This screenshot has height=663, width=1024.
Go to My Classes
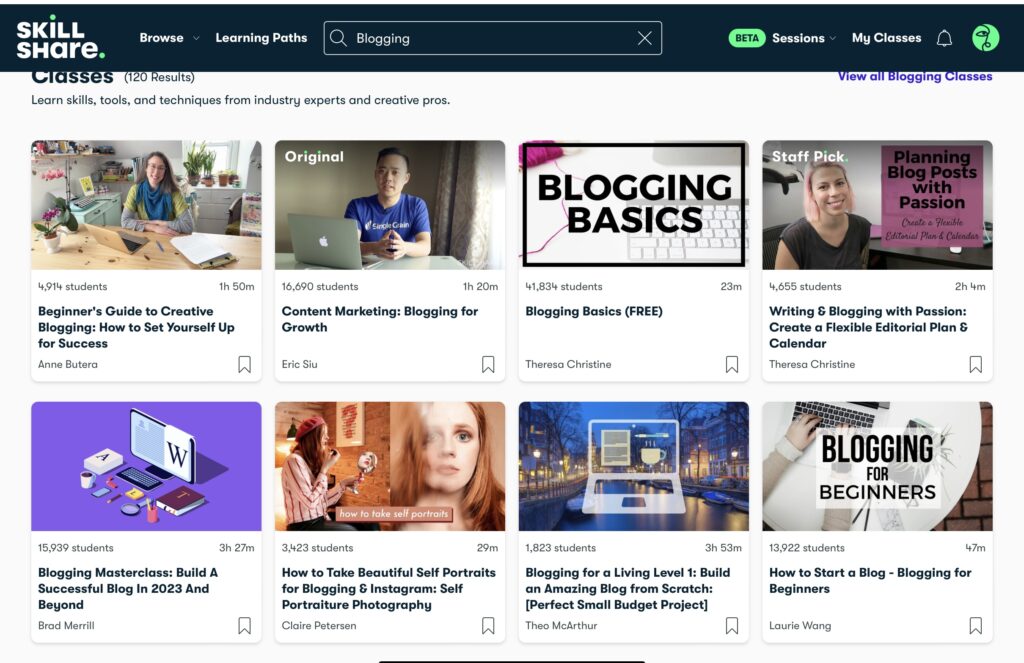886,38
